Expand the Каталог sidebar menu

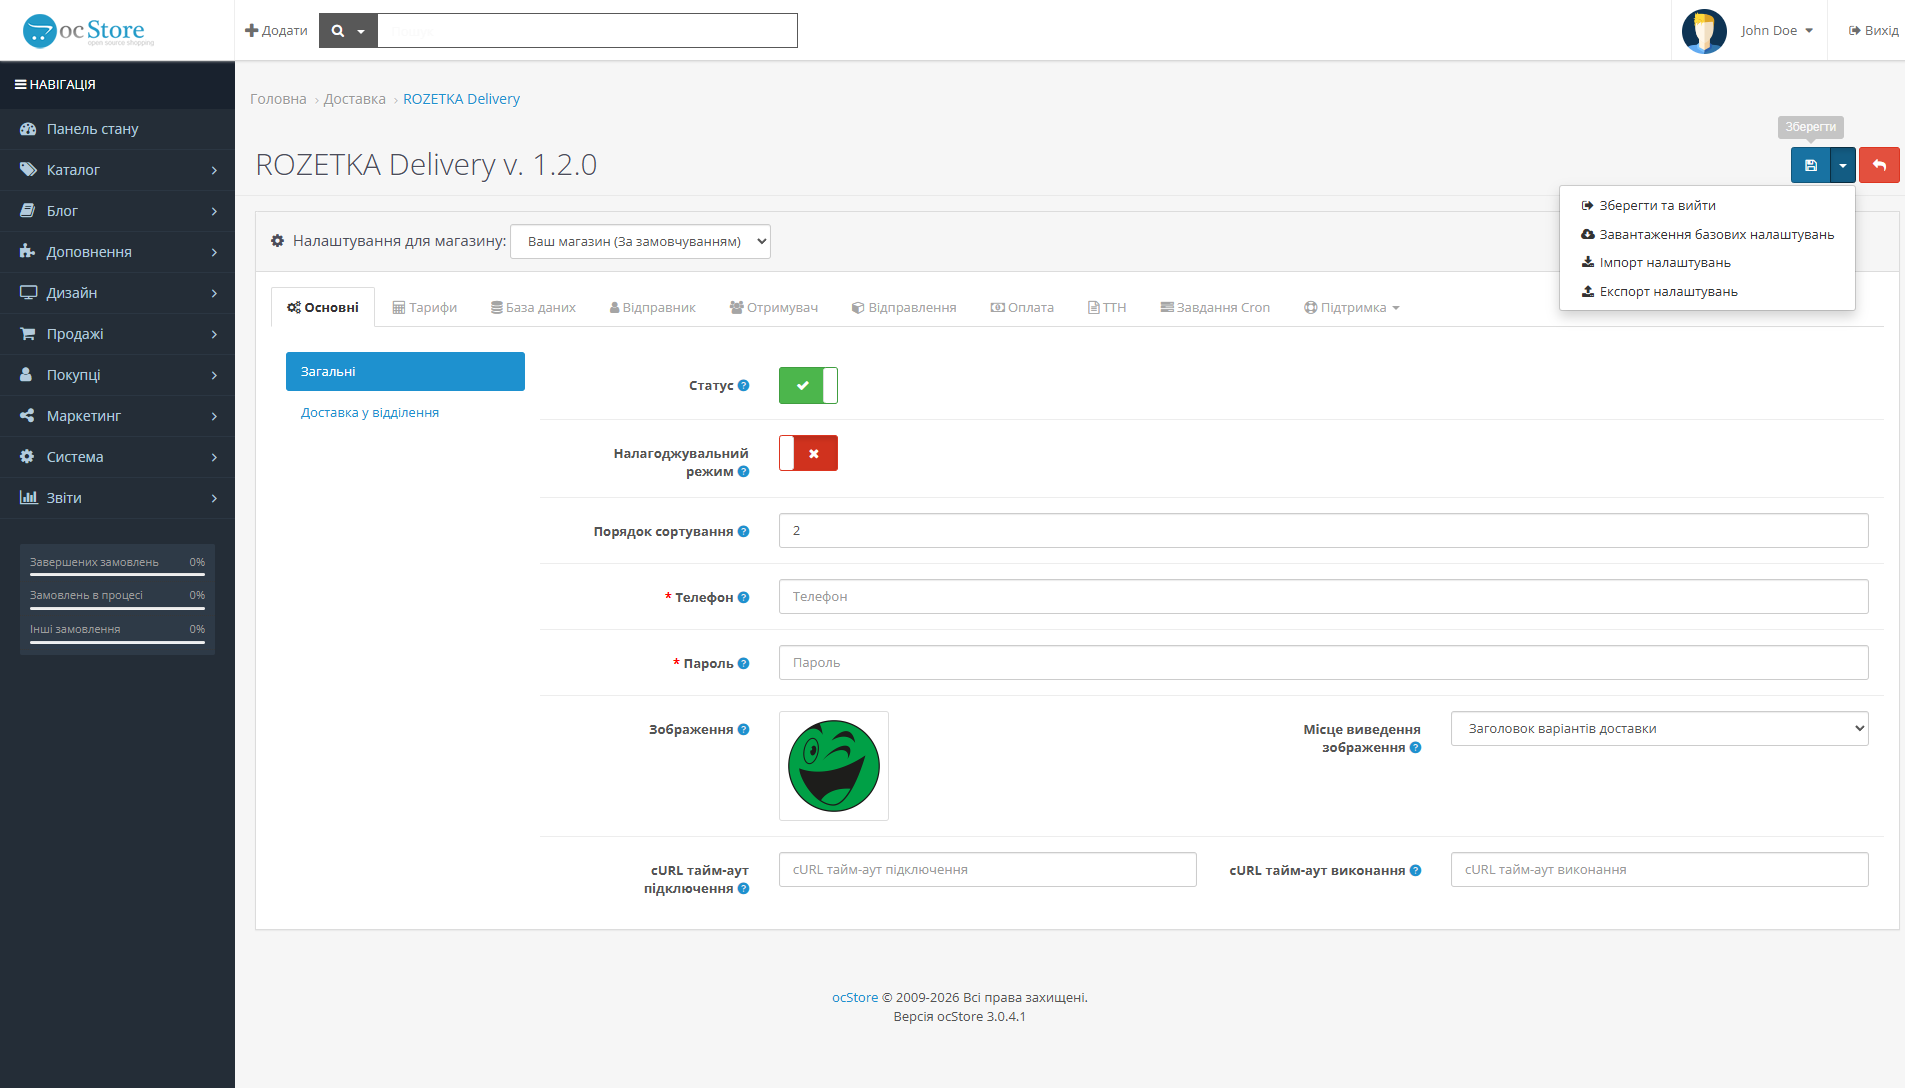[117, 170]
